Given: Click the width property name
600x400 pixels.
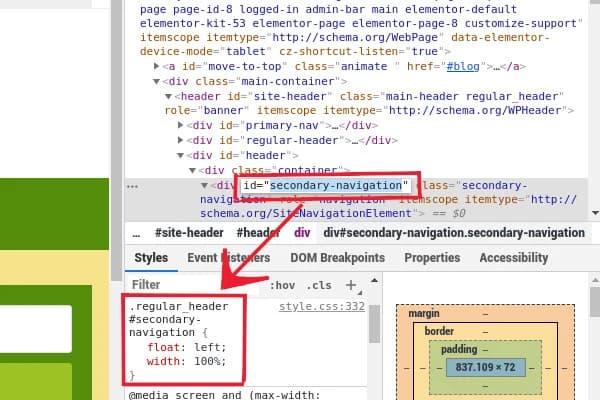Looking at the screenshot, I should coord(163,361).
